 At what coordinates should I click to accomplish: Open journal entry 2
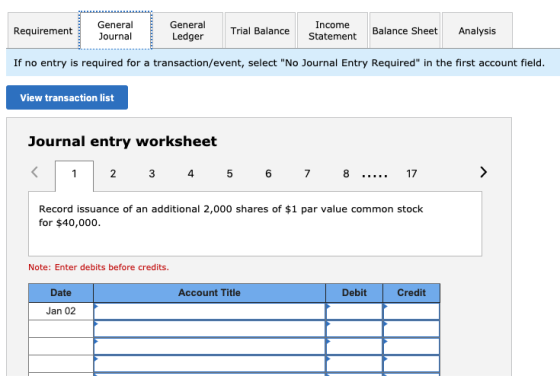(113, 174)
